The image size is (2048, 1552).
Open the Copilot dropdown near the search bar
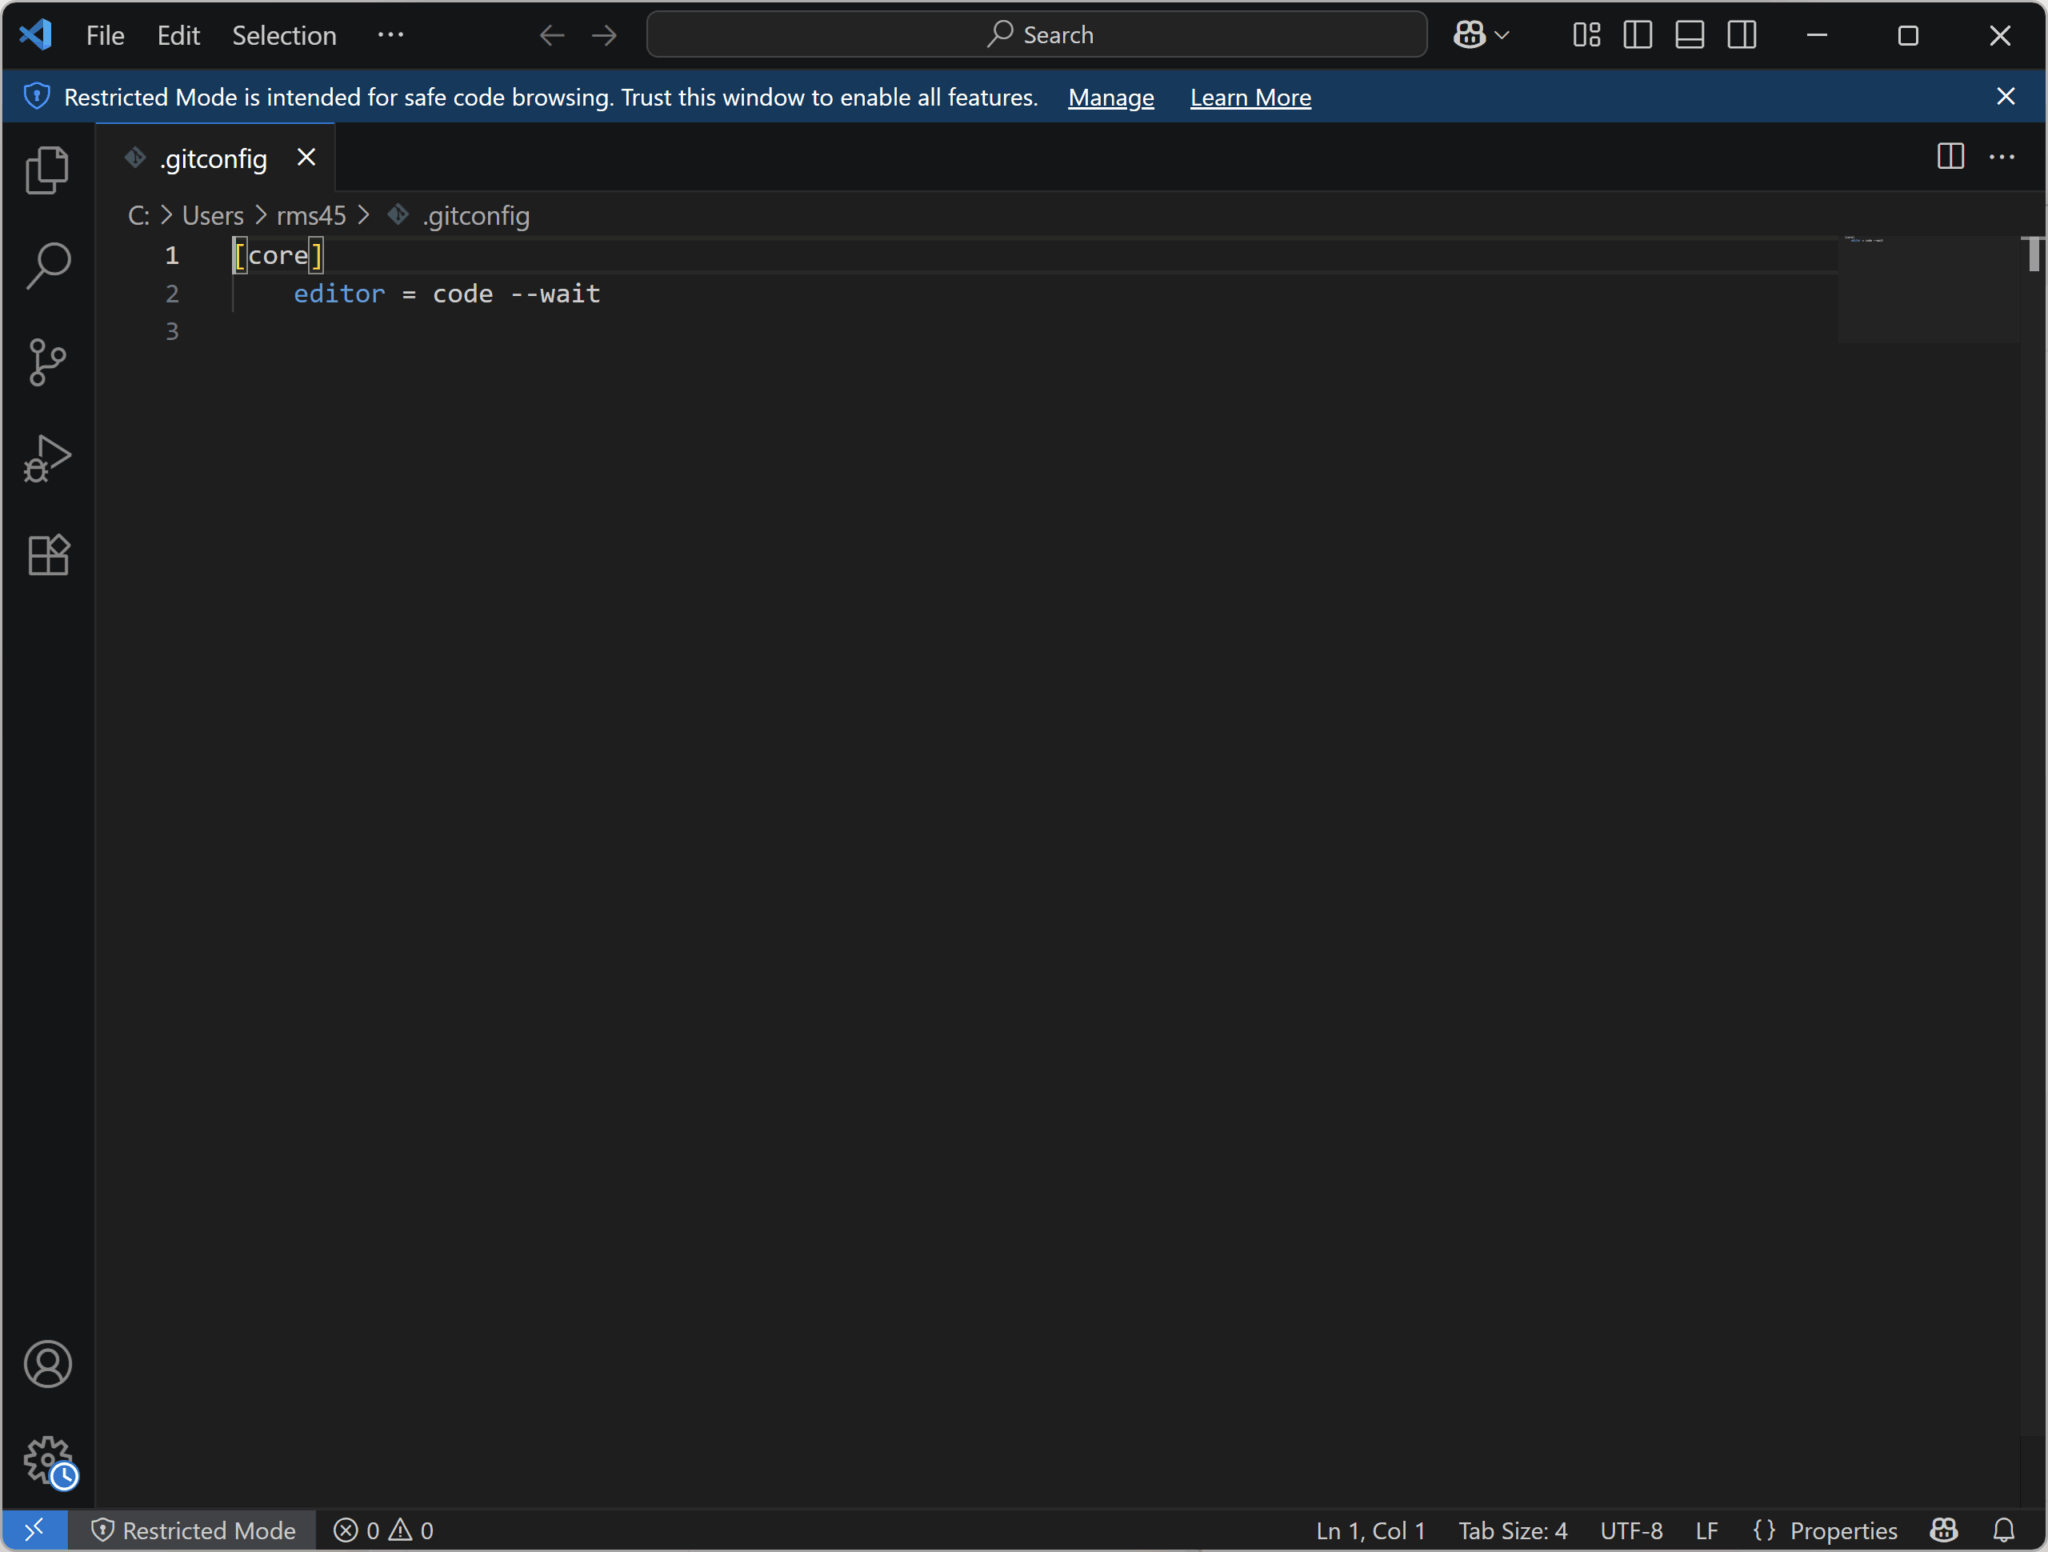click(x=1482, y=33)
